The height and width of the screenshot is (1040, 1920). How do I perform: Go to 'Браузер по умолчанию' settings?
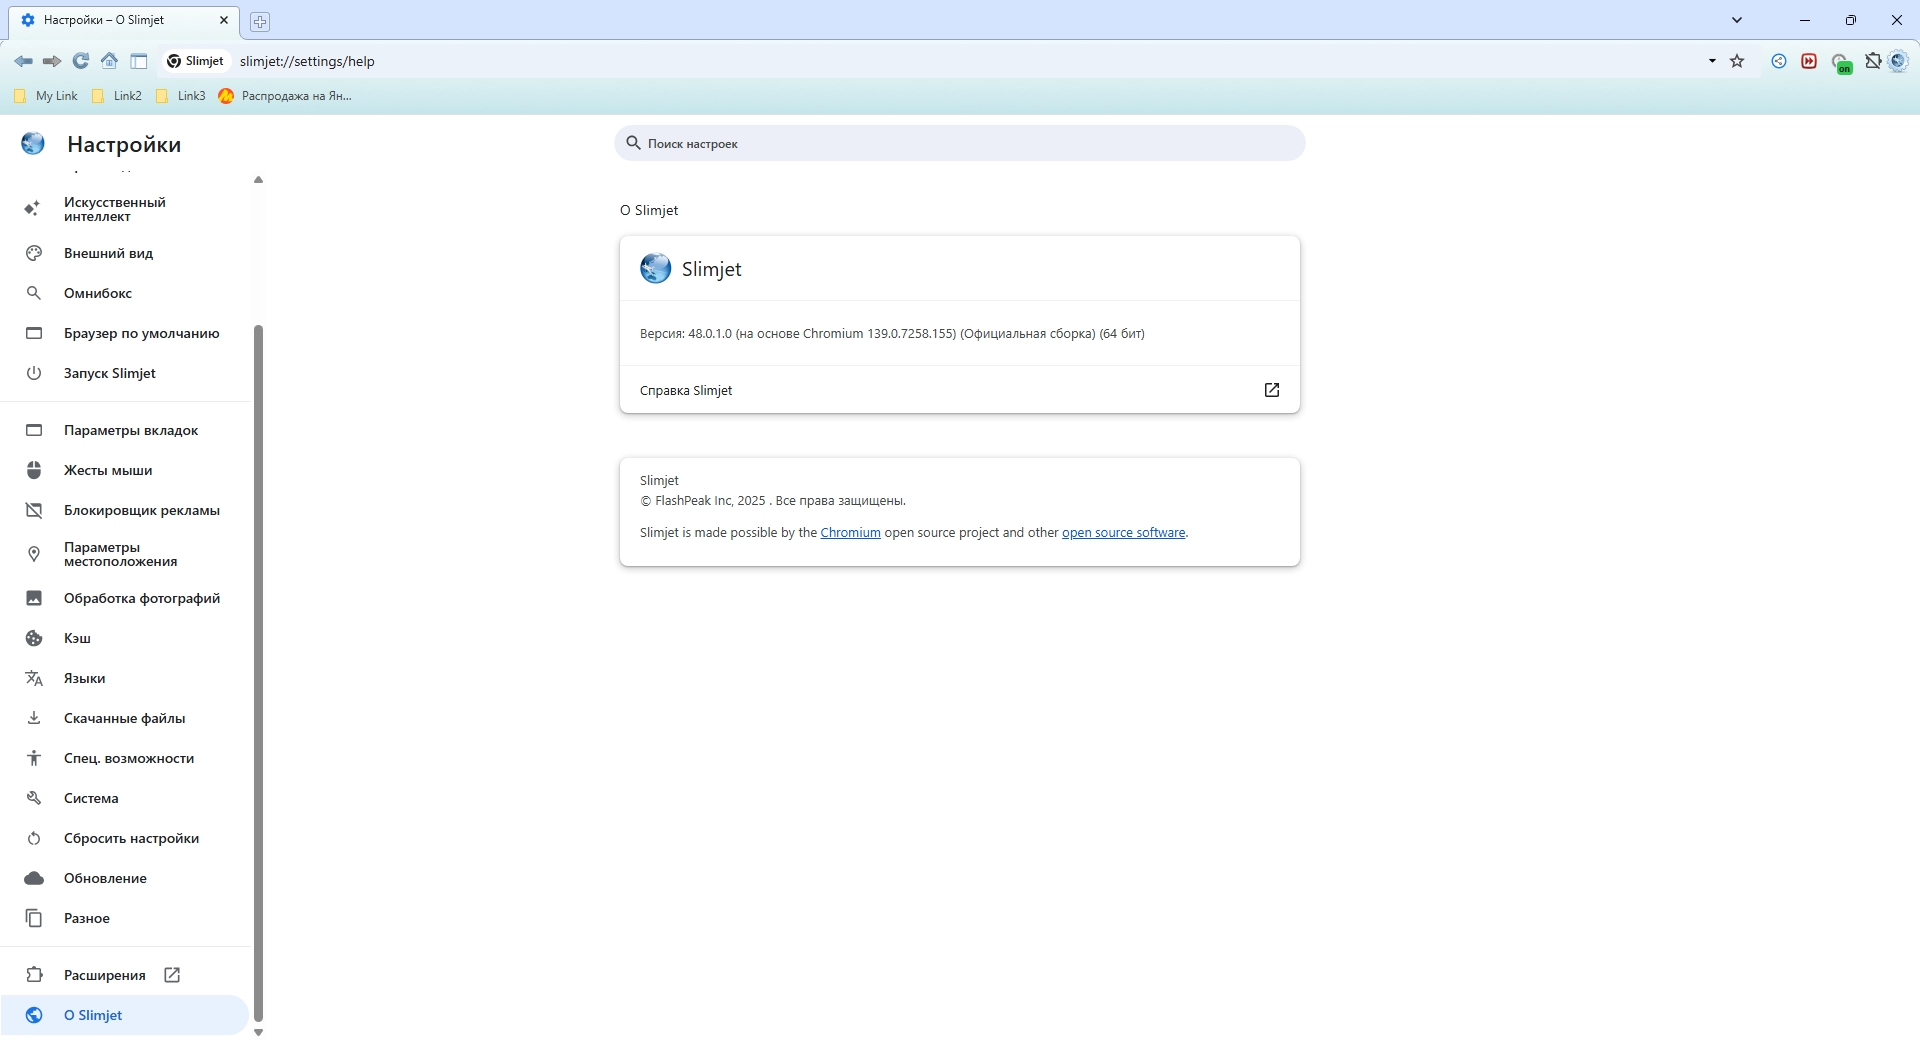125,333
